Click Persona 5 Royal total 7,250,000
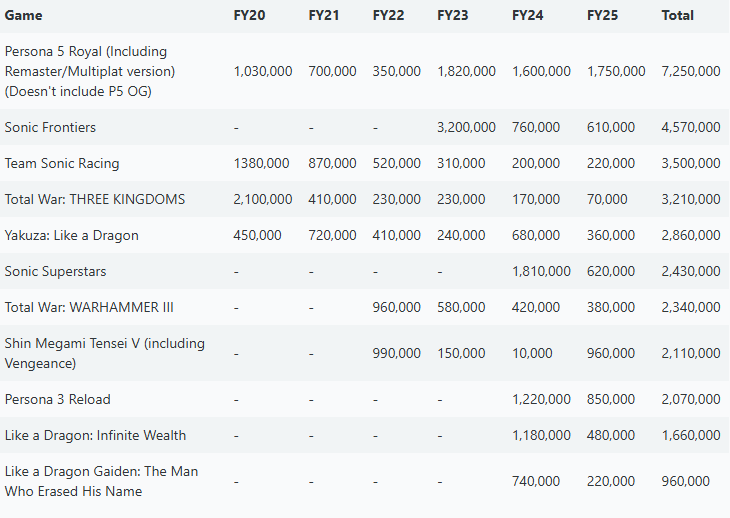The image size is (730, 518). [x=691, y=71]
